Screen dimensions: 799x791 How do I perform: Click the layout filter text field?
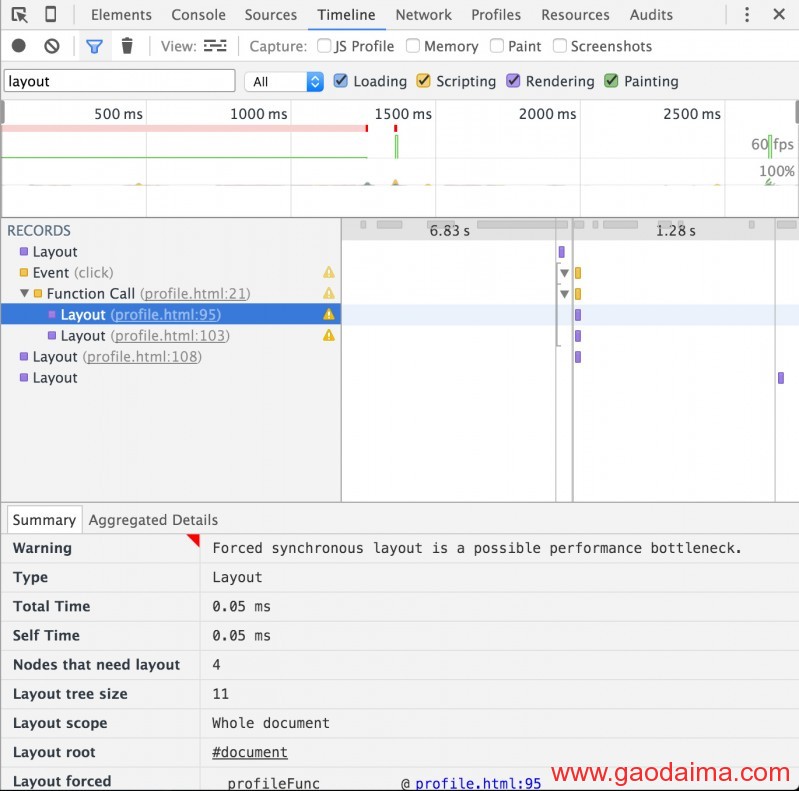point(120,81)
